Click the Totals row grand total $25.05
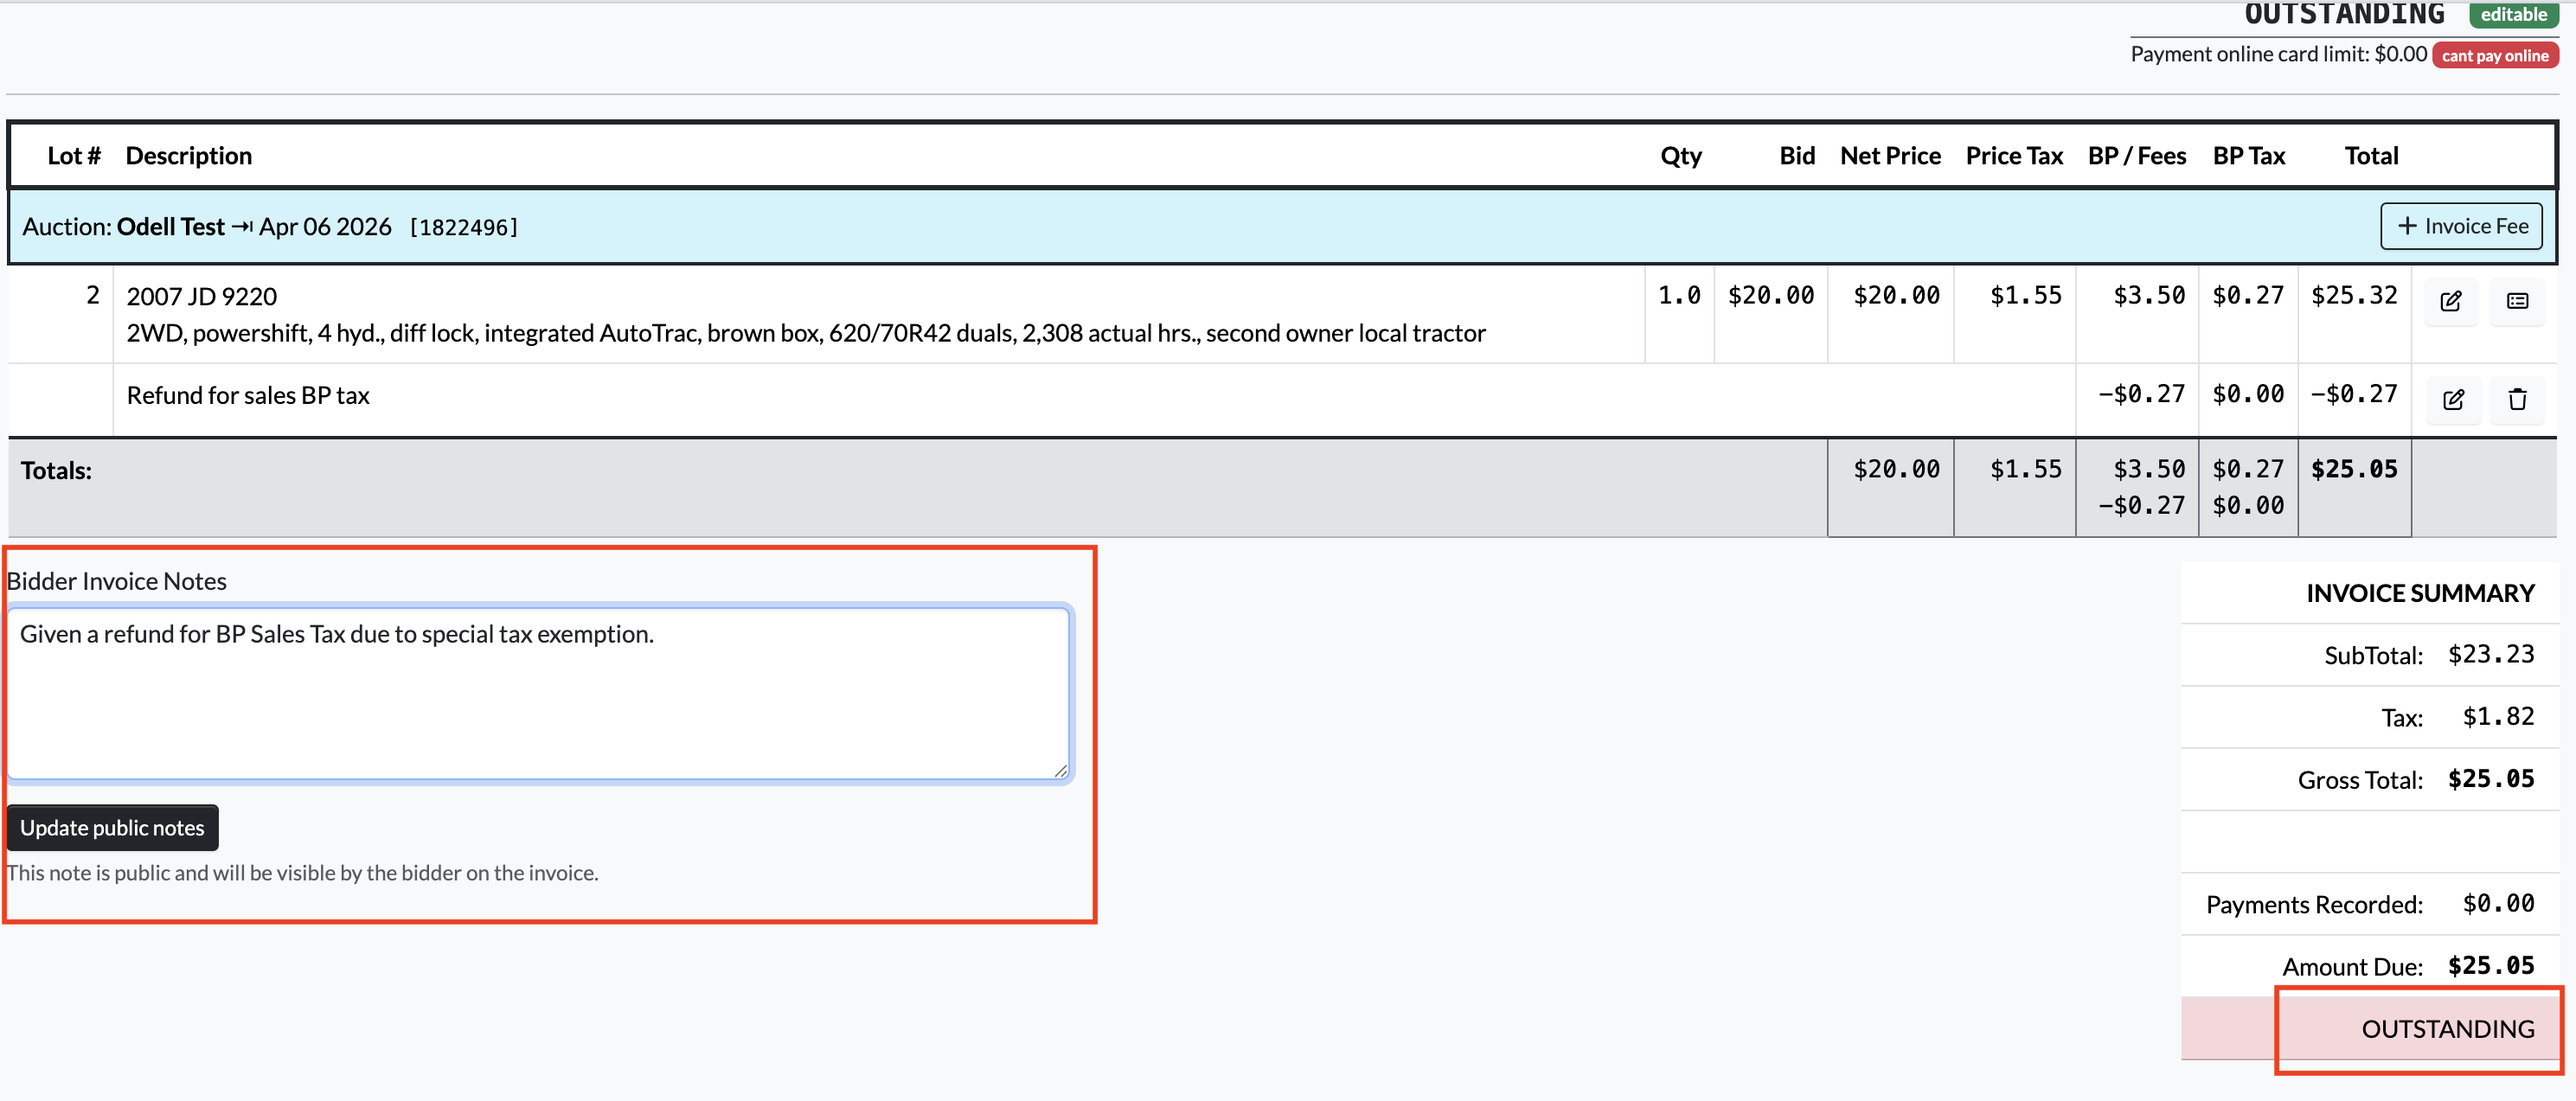 2354,469
